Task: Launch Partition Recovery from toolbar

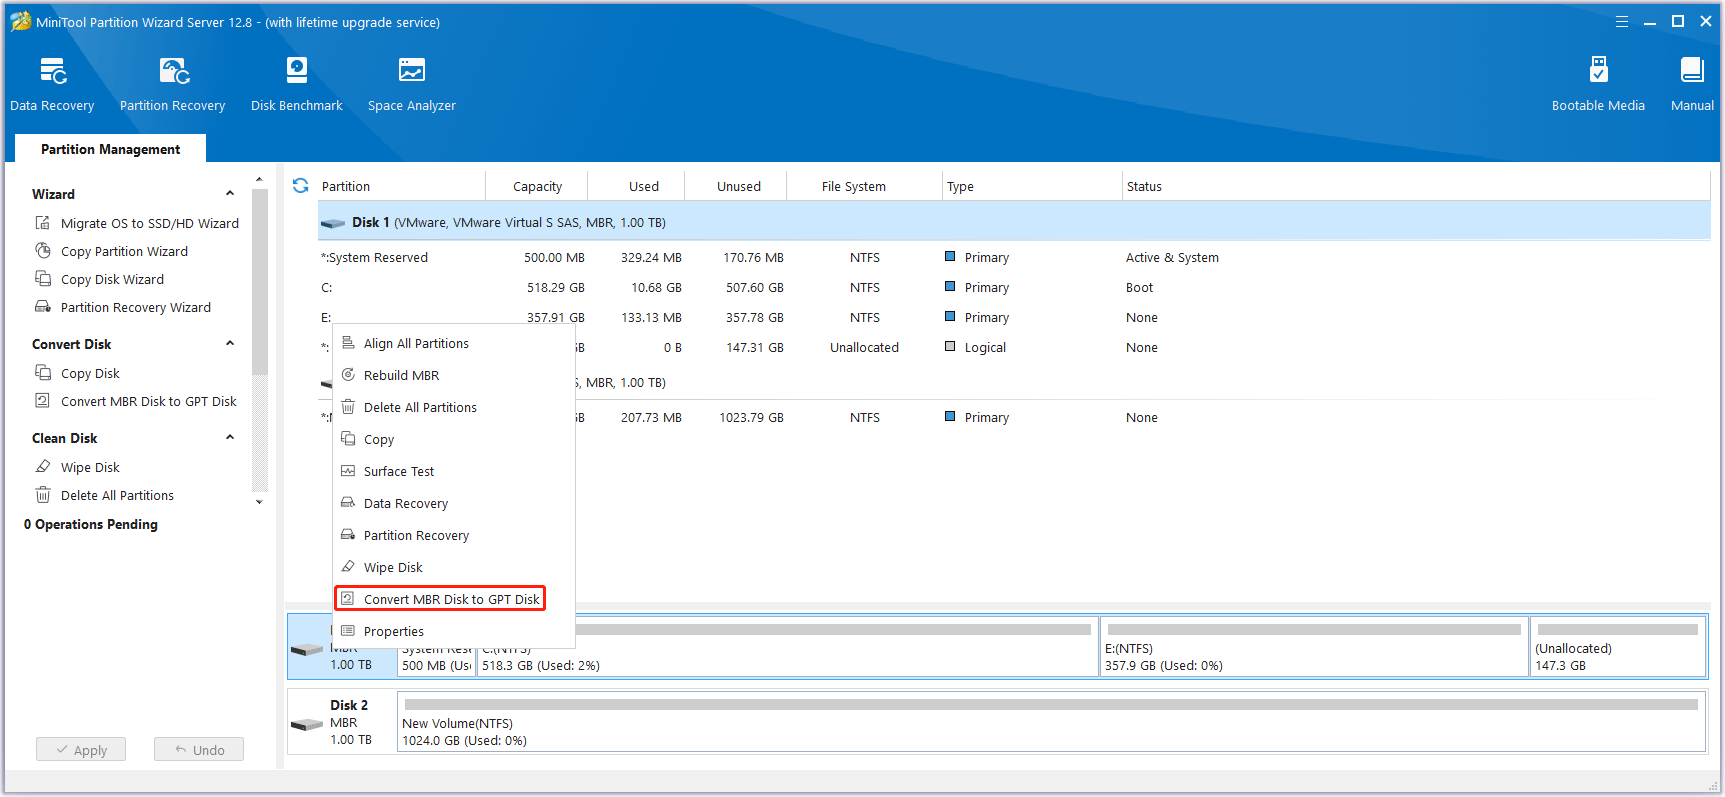Action: pos(172,84)
